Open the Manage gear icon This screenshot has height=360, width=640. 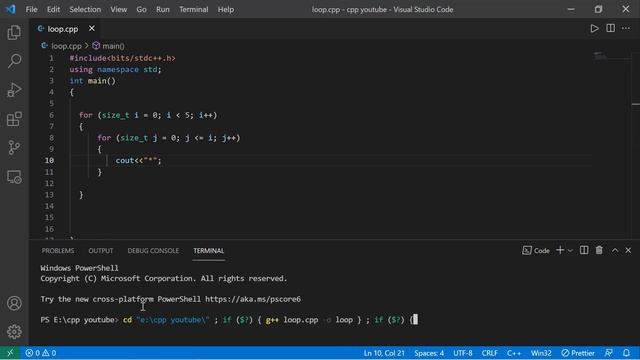click(x=14, y=332)
